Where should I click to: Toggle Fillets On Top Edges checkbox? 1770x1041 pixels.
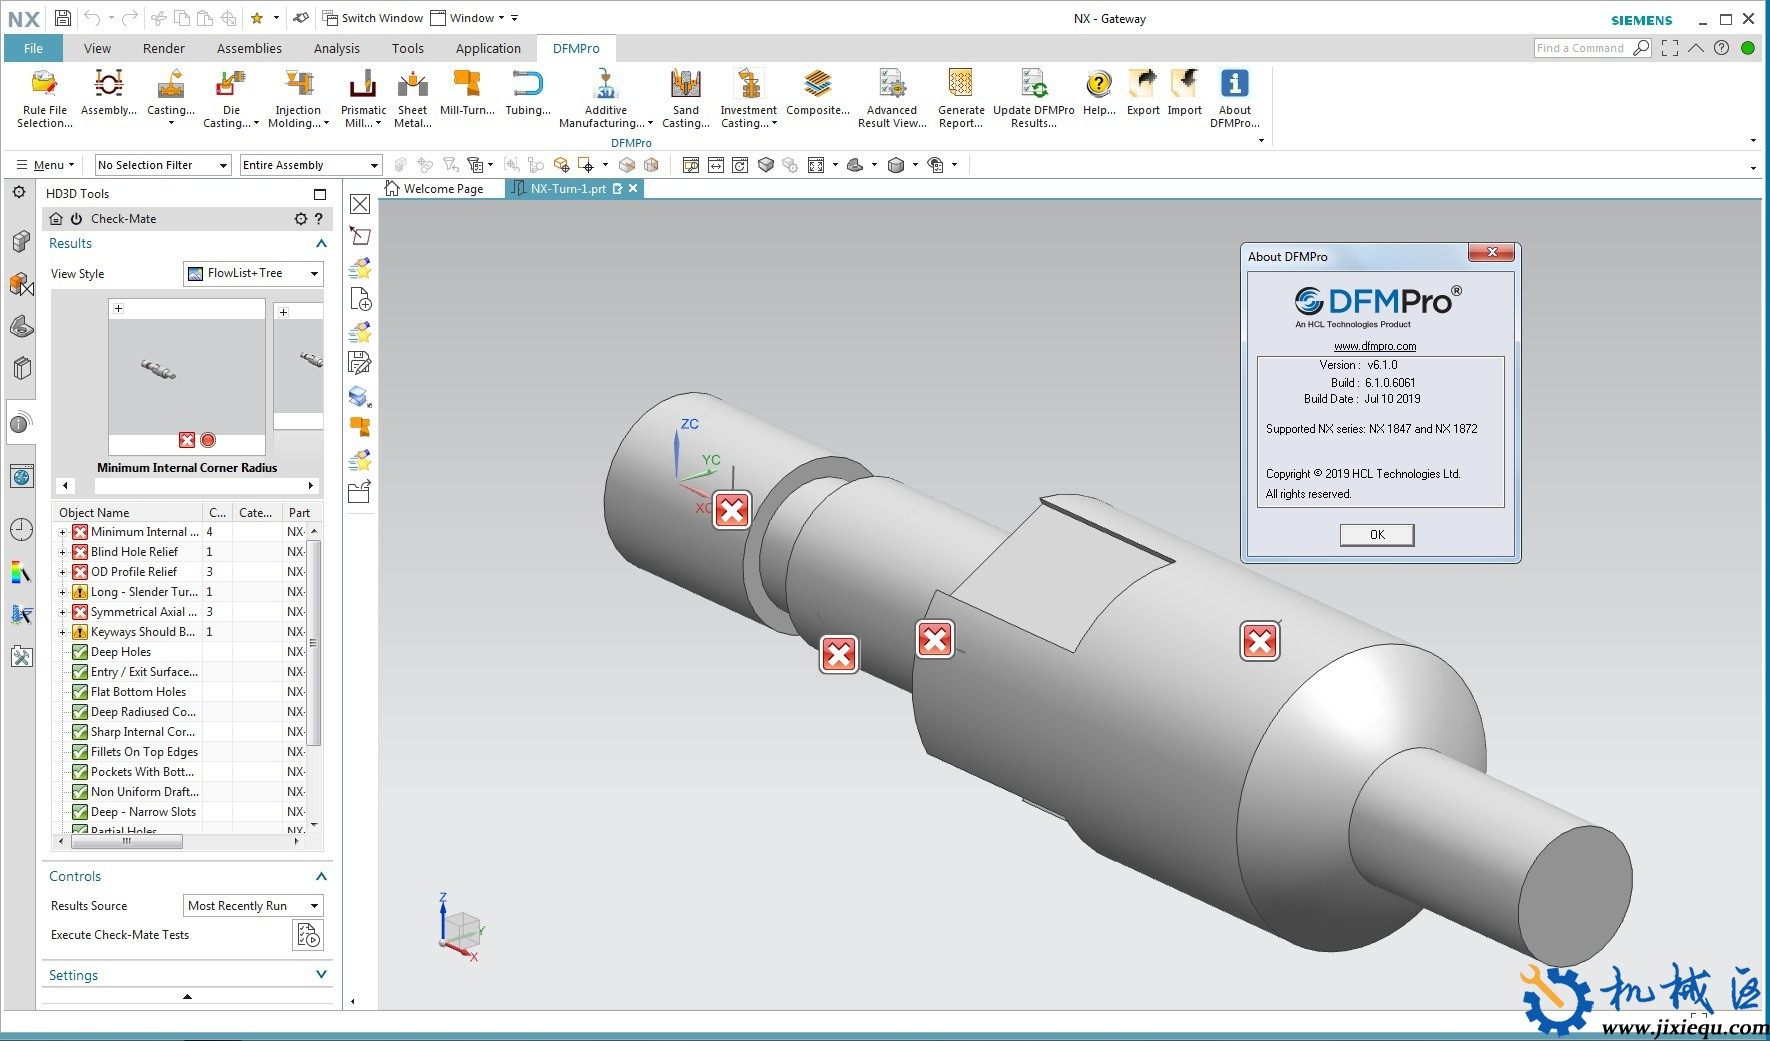click(80, 752)
